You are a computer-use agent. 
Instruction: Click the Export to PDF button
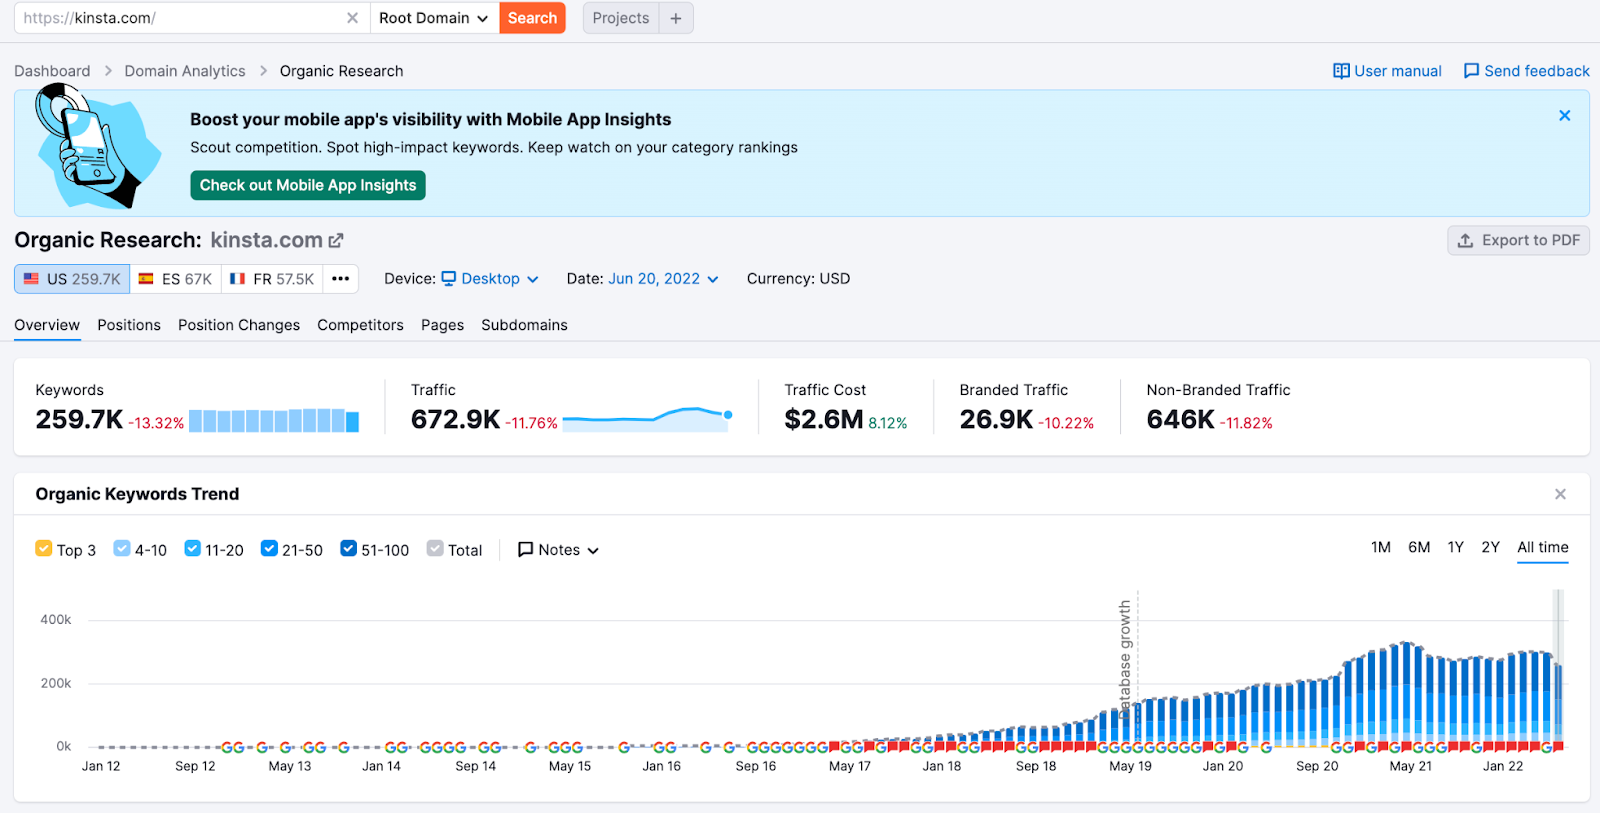[x=1518, y=240]
